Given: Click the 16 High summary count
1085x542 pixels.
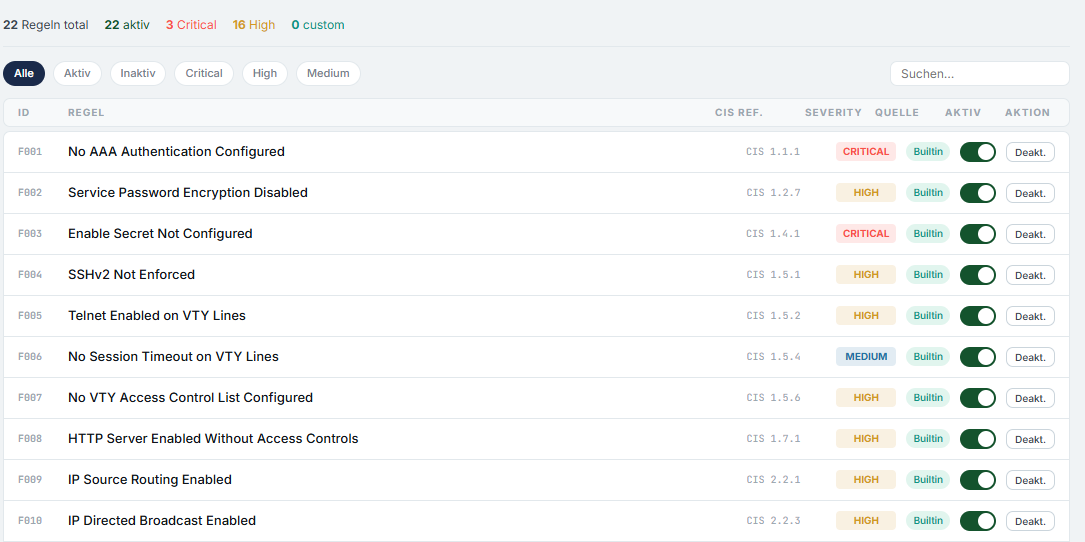Looking at the screenshot, I should [253, 25].
